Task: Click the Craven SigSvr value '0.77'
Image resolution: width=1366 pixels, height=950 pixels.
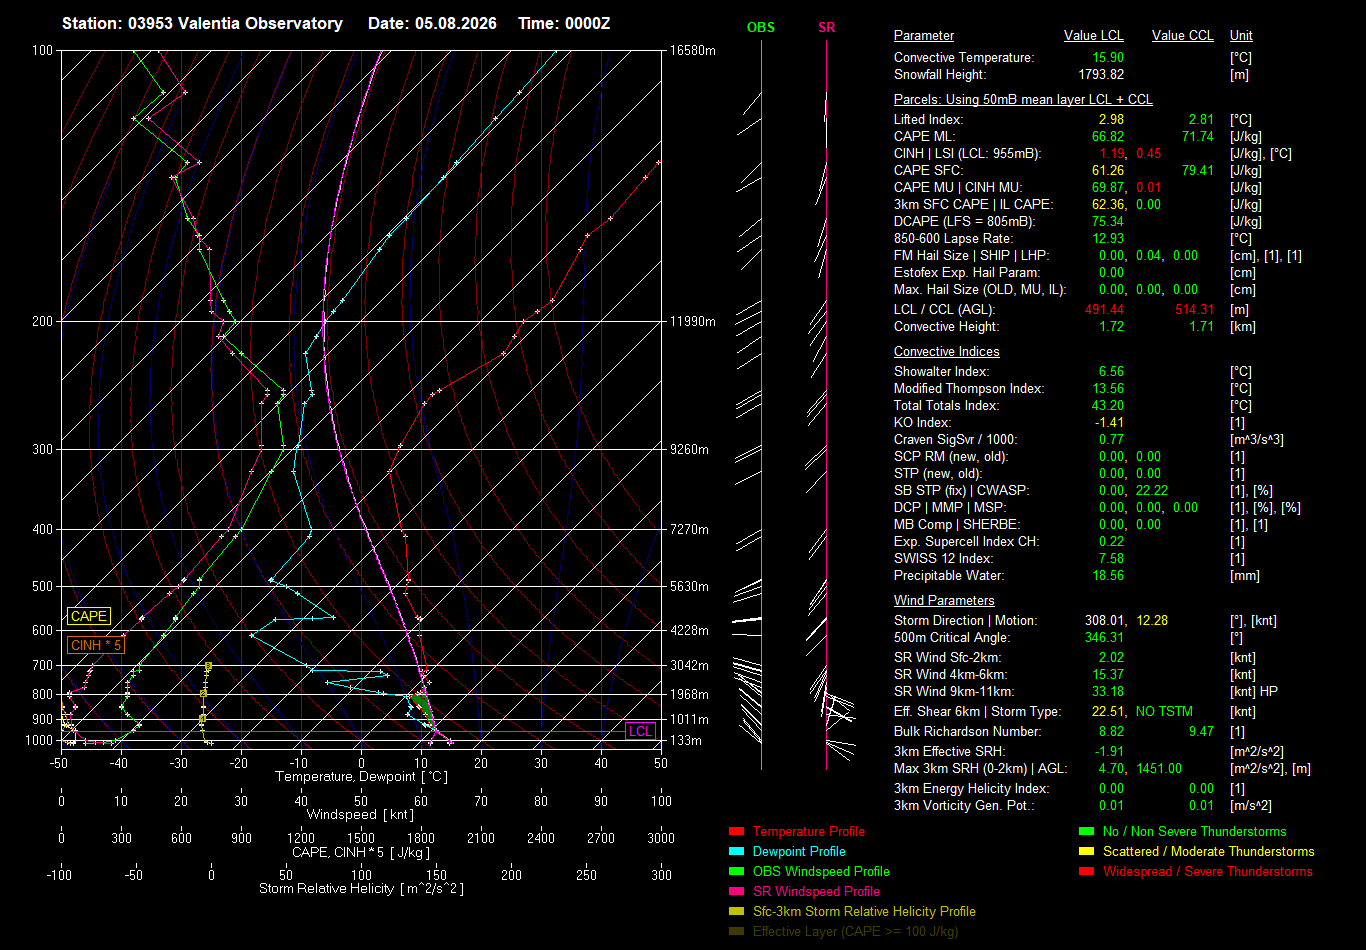Action: 1111,440
